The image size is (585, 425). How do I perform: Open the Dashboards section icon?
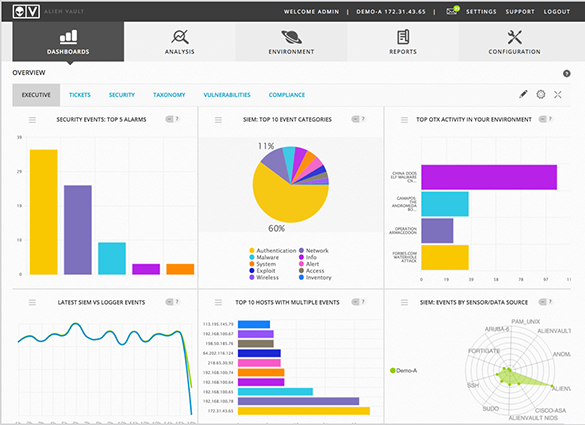click(68, 37)
